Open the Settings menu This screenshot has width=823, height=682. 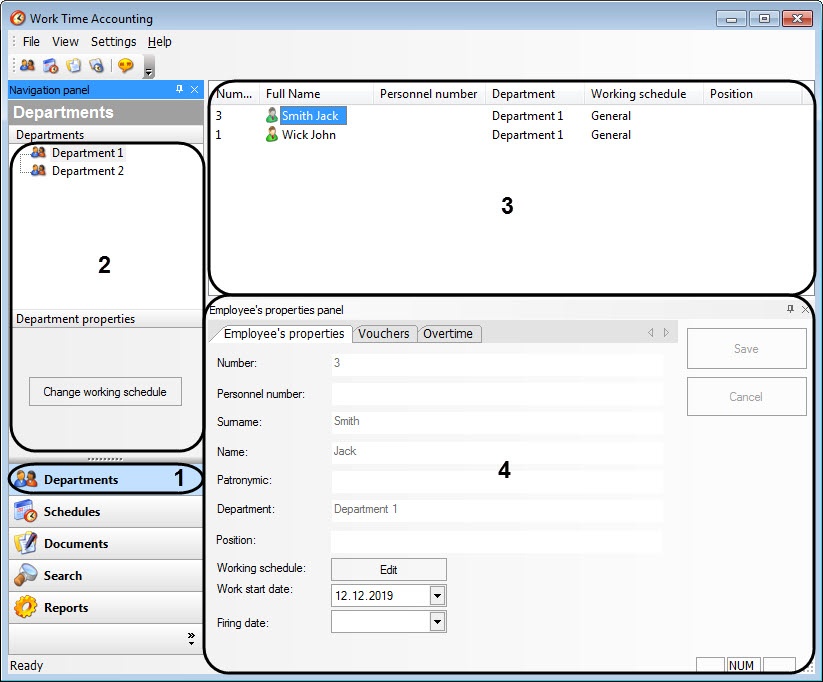click(x=113, y=42)
